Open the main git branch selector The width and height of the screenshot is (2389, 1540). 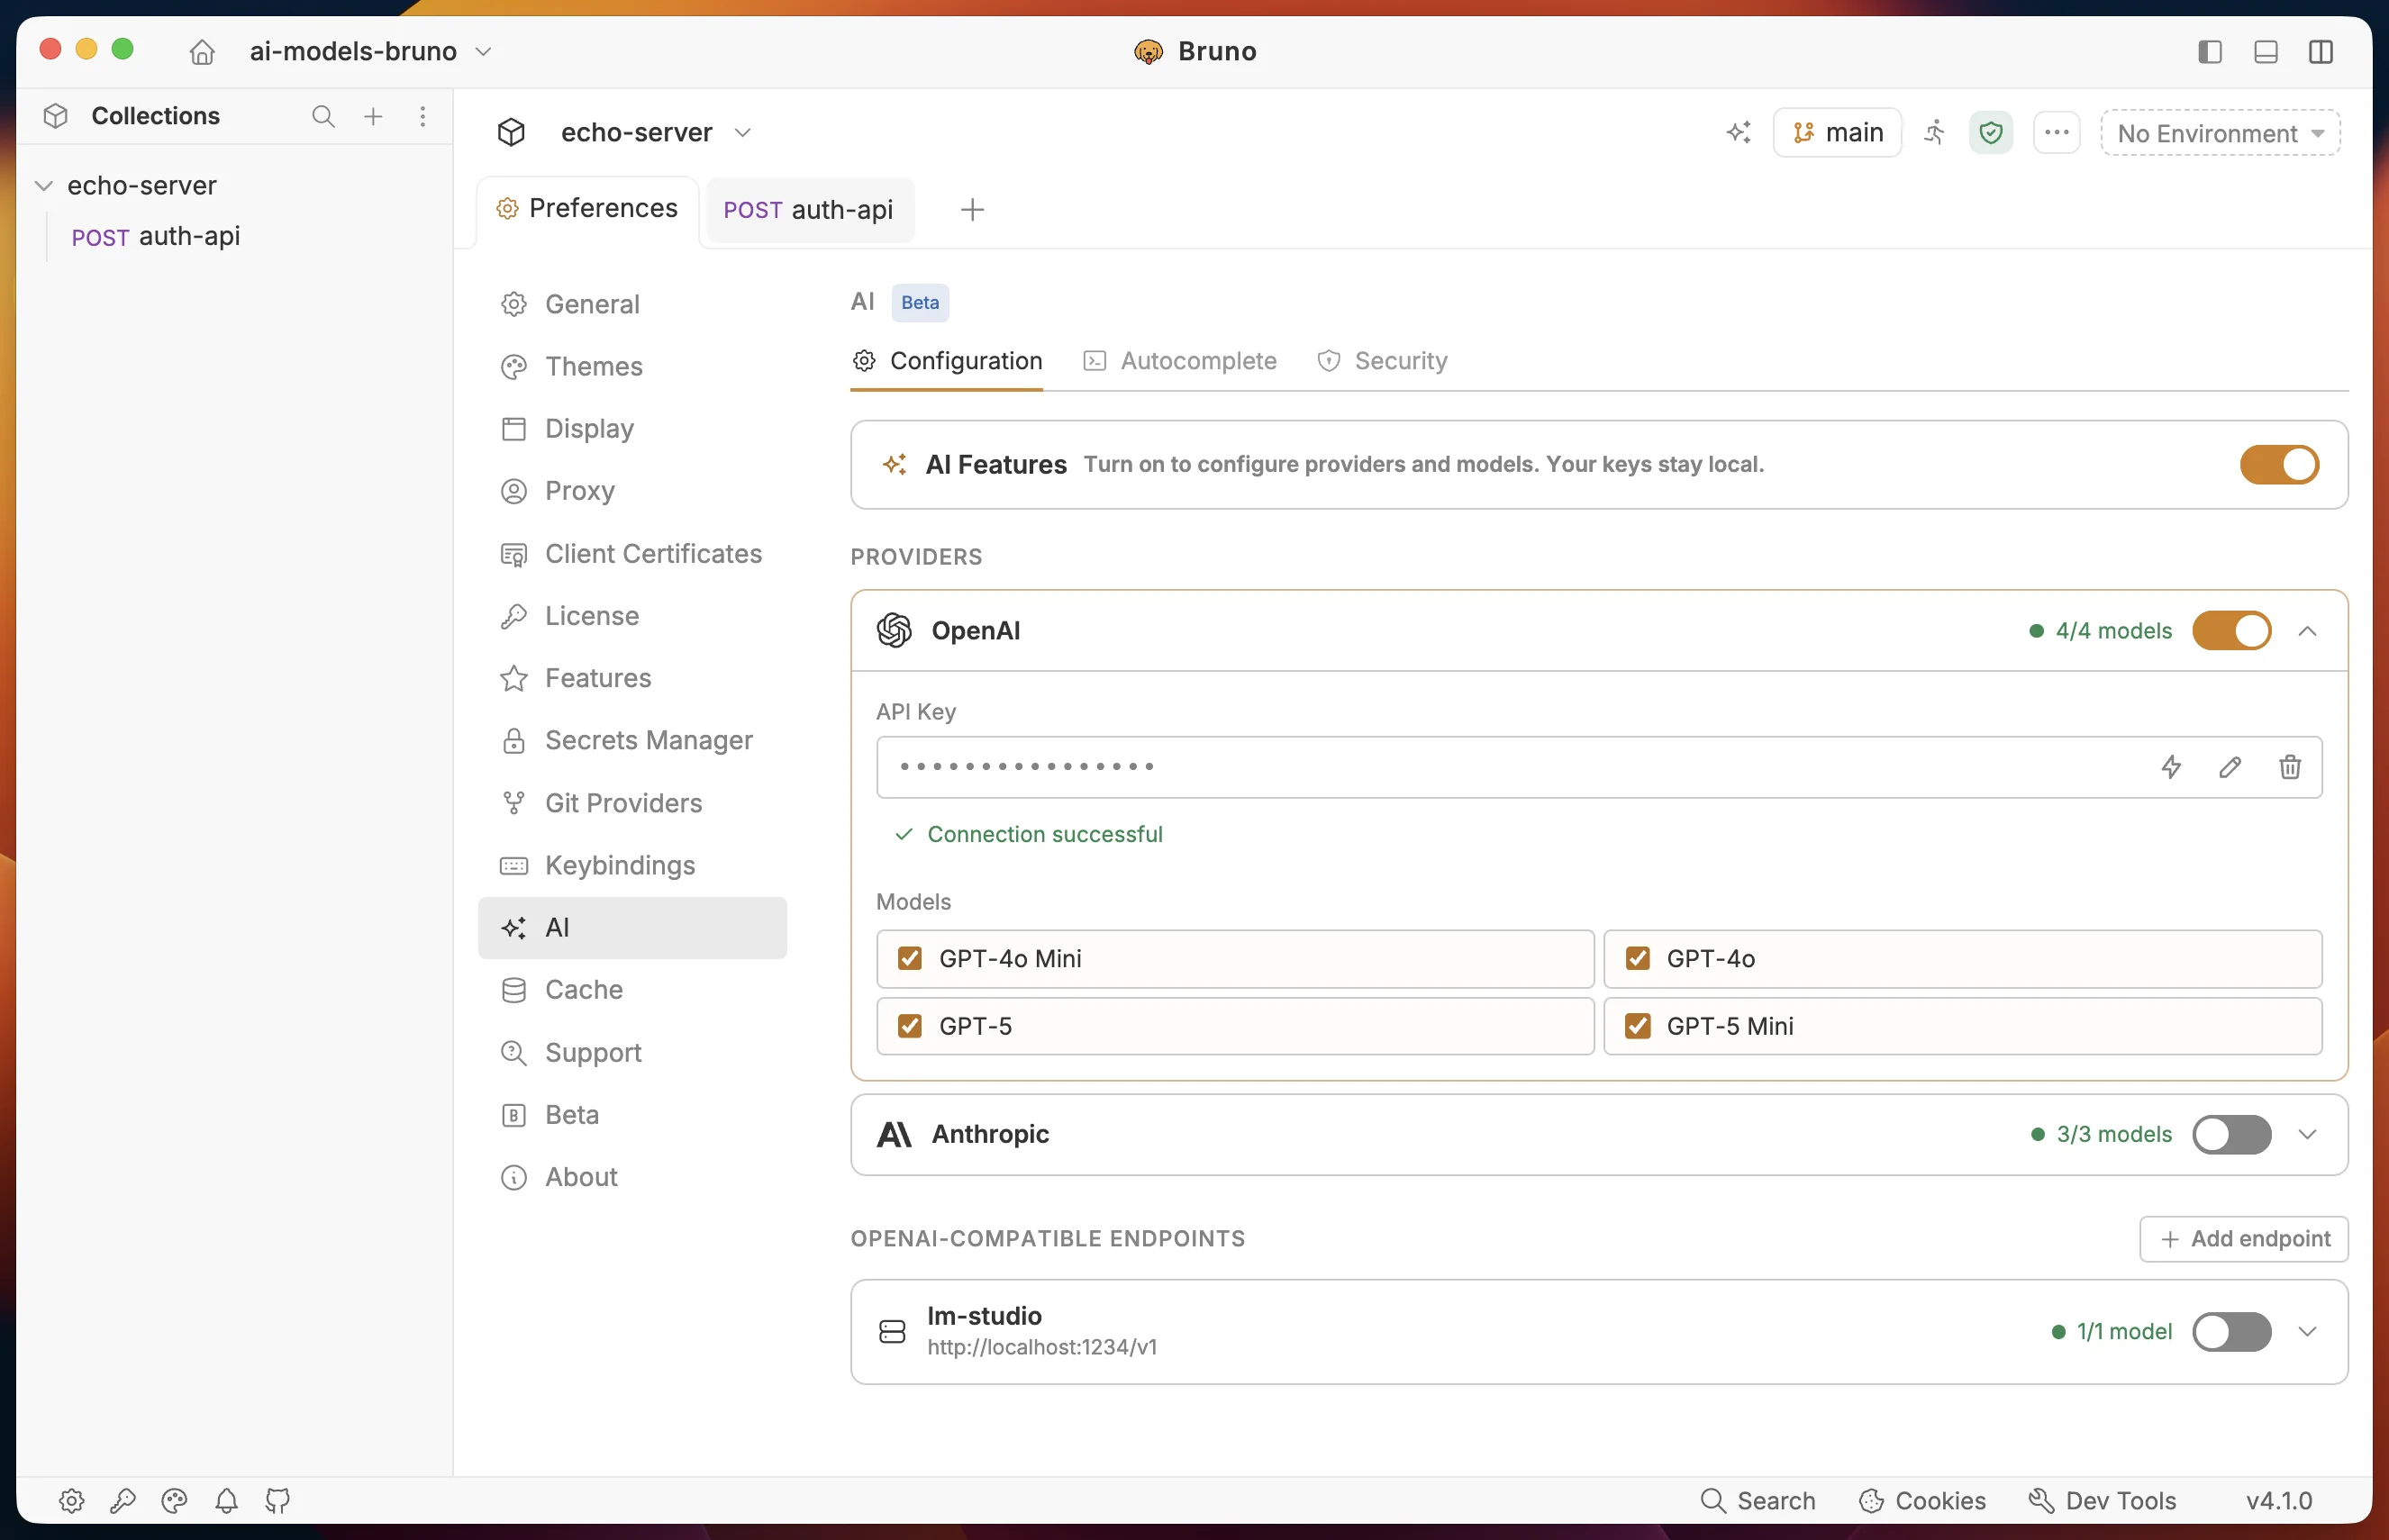1837,132
